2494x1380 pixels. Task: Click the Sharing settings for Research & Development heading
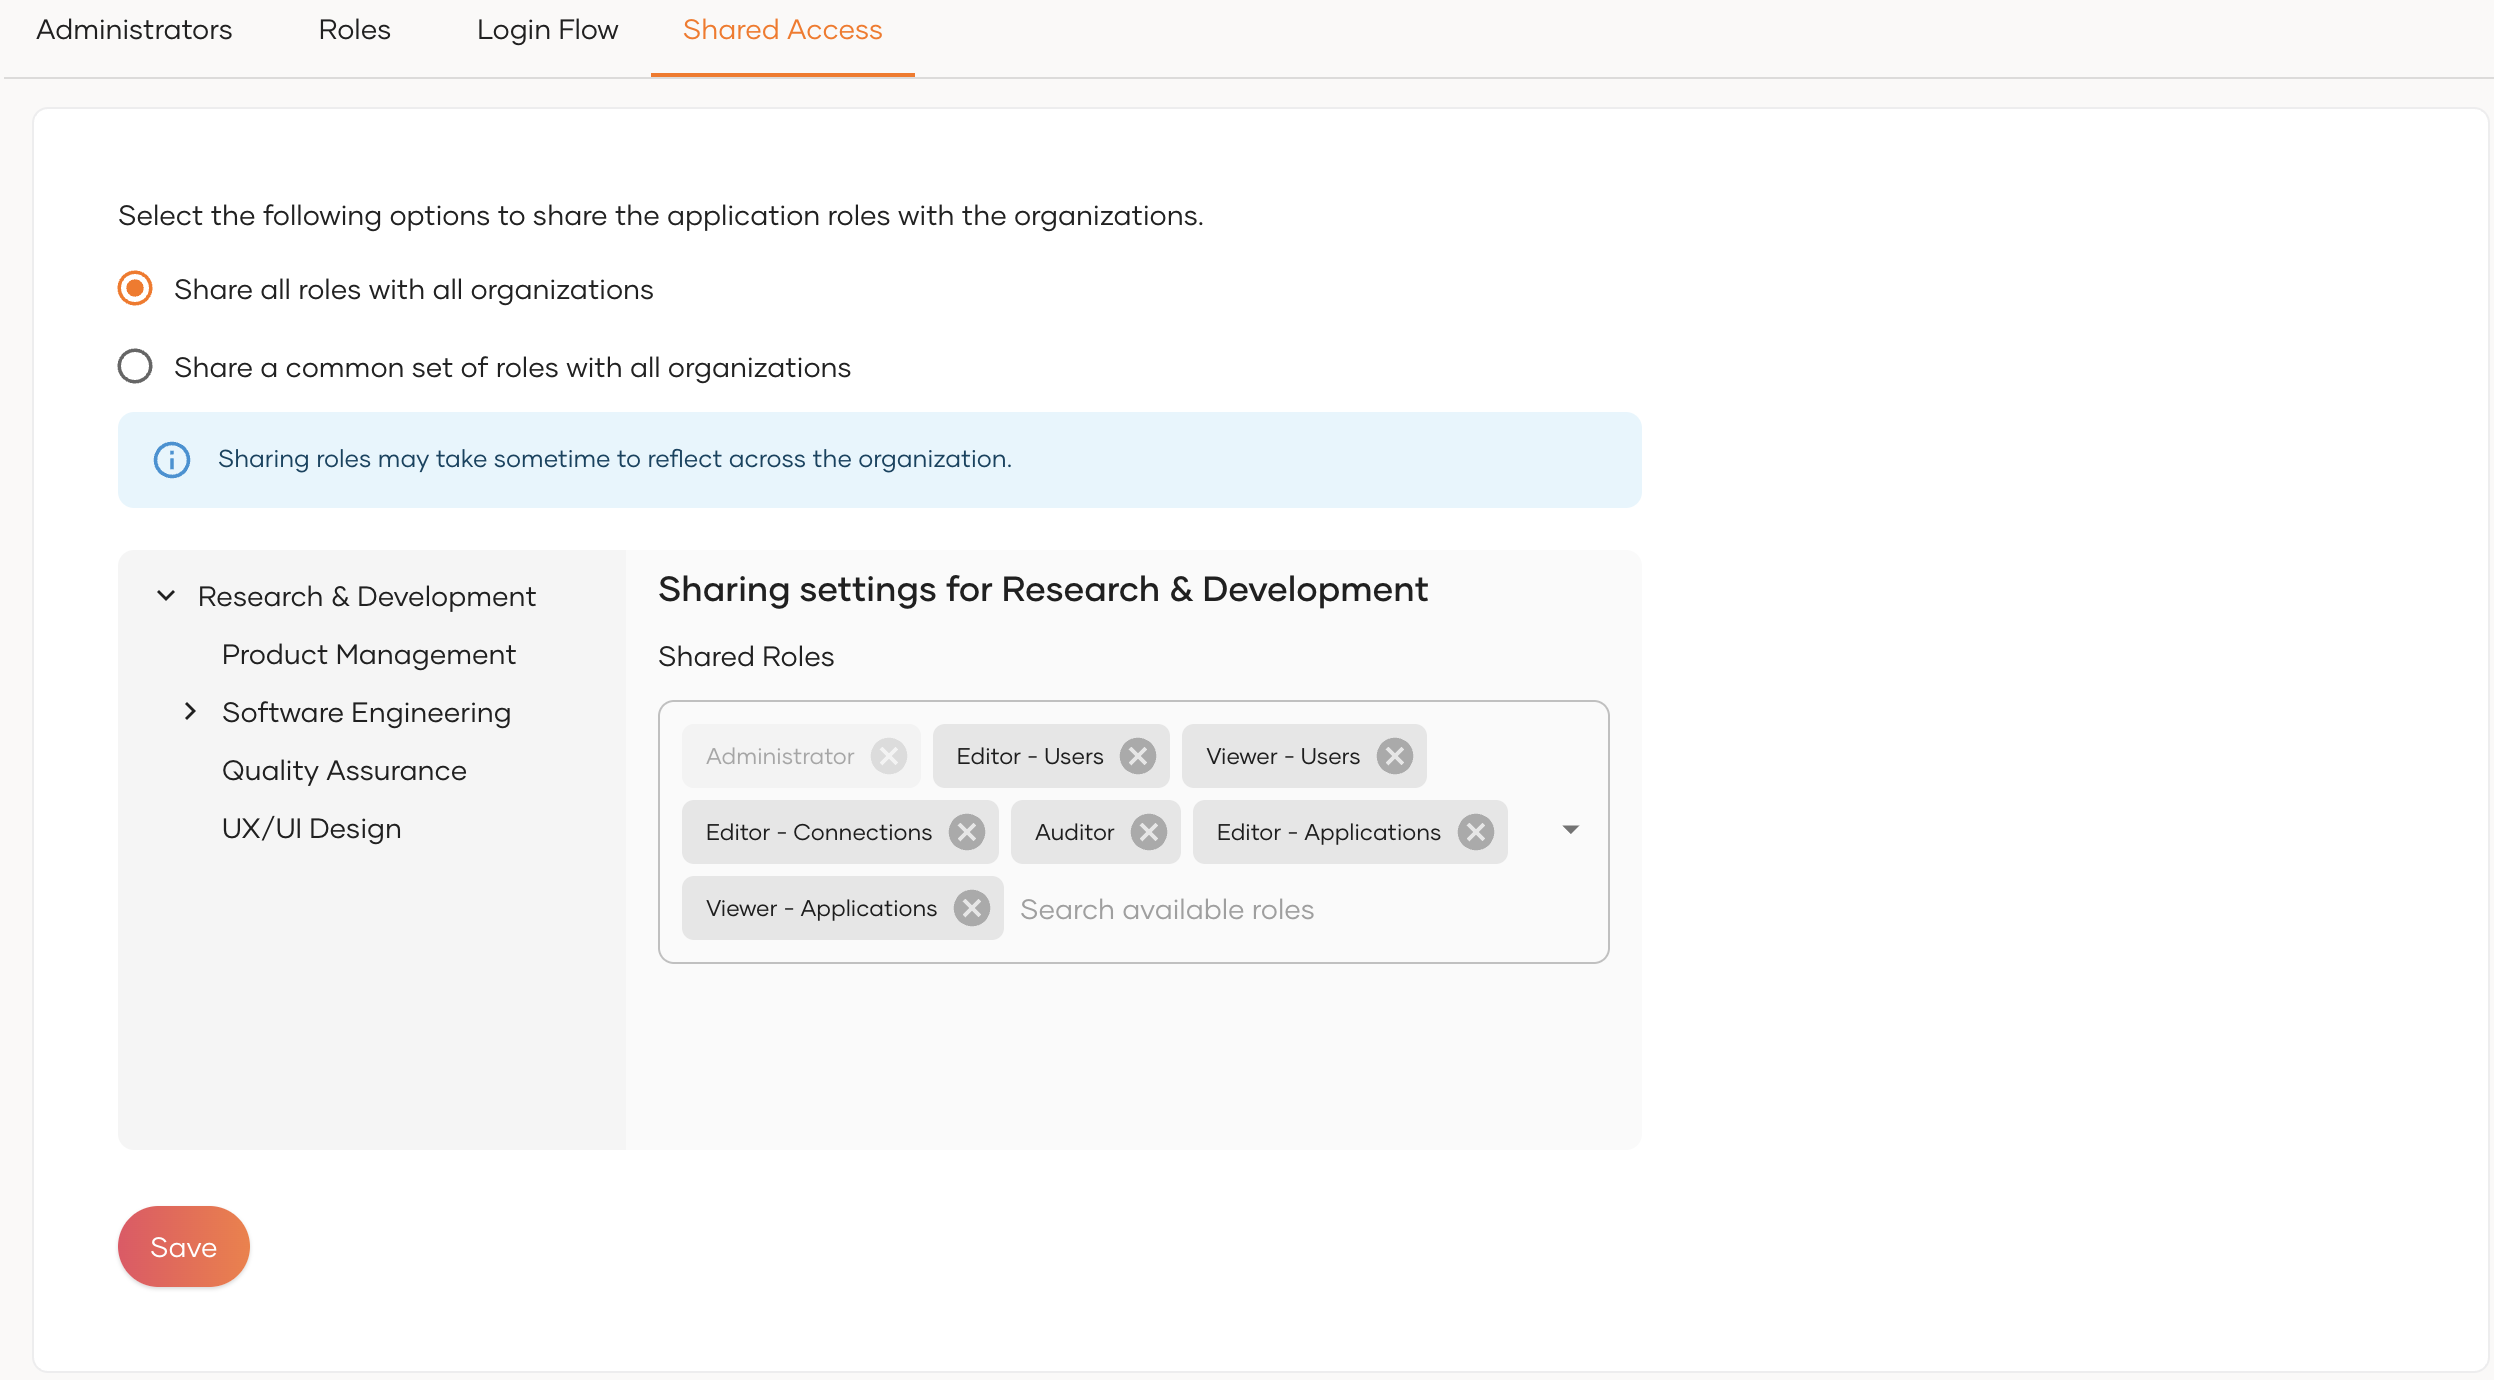[x=1043, y=590]
